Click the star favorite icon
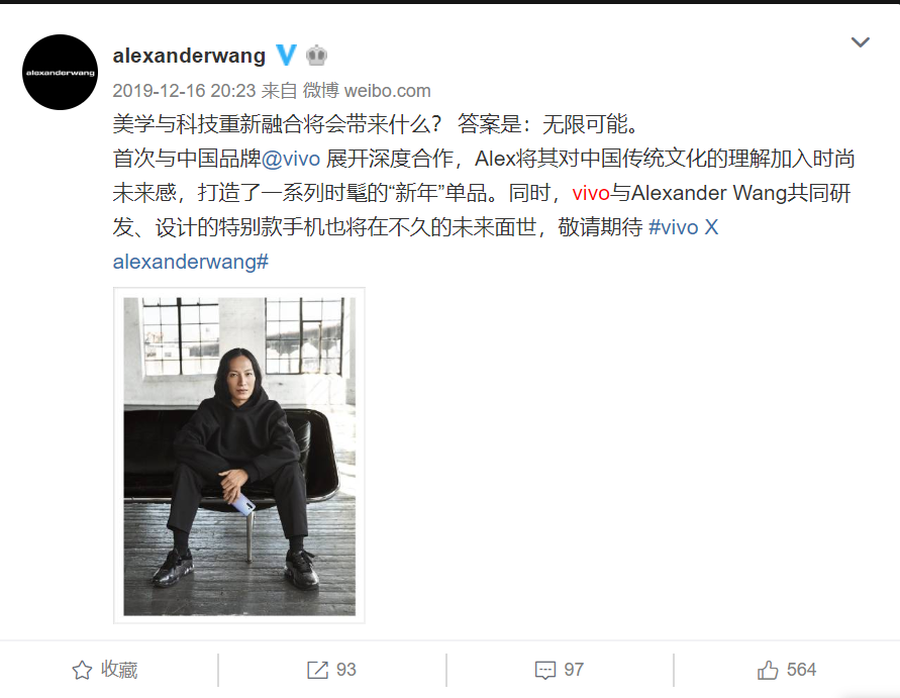 [82, 670]
